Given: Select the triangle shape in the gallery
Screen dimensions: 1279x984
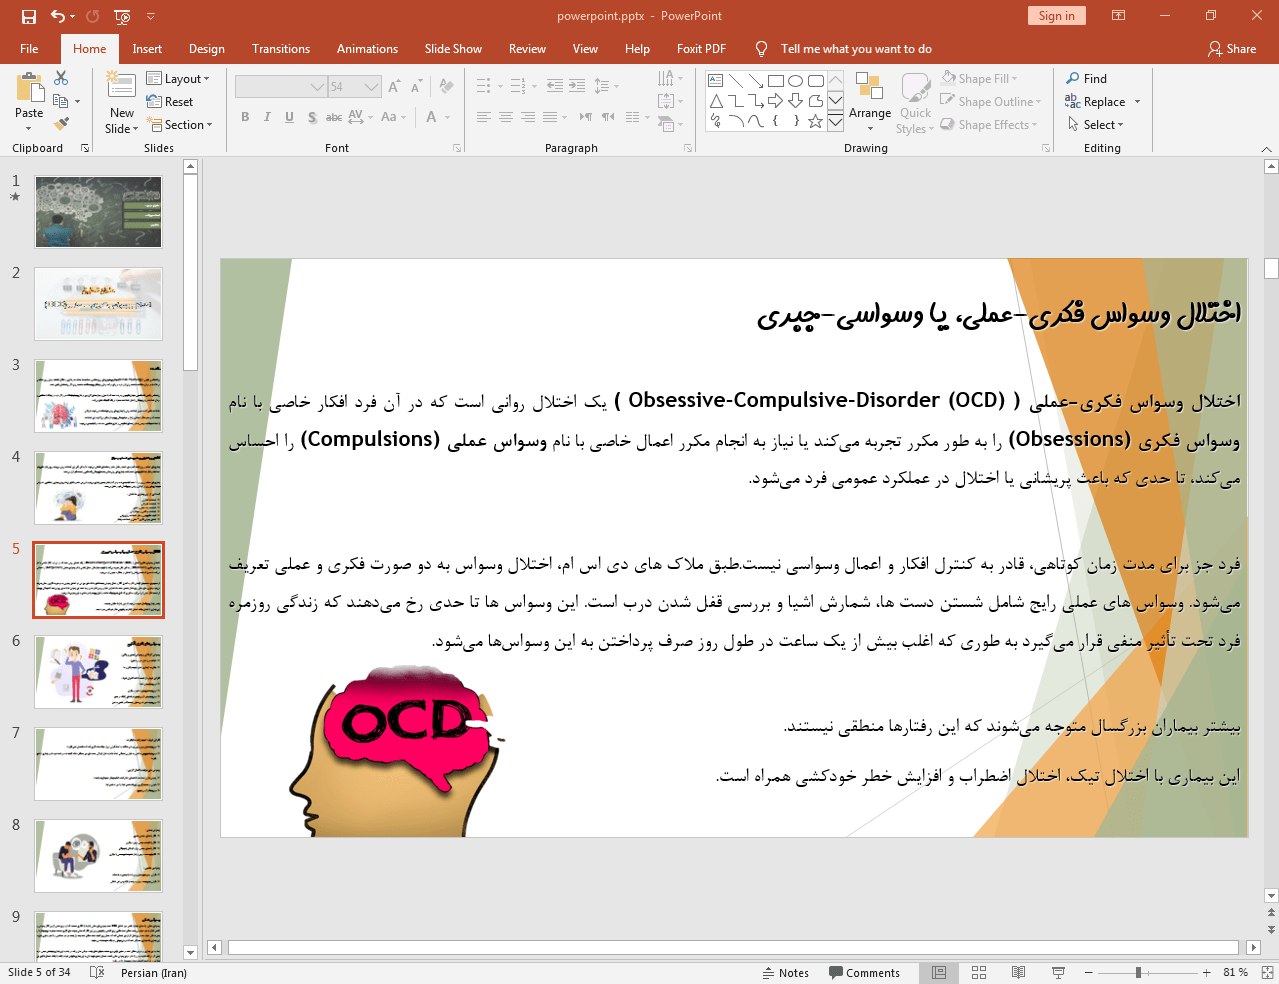Looking at the screenshot, I should [x=716, y=101].
